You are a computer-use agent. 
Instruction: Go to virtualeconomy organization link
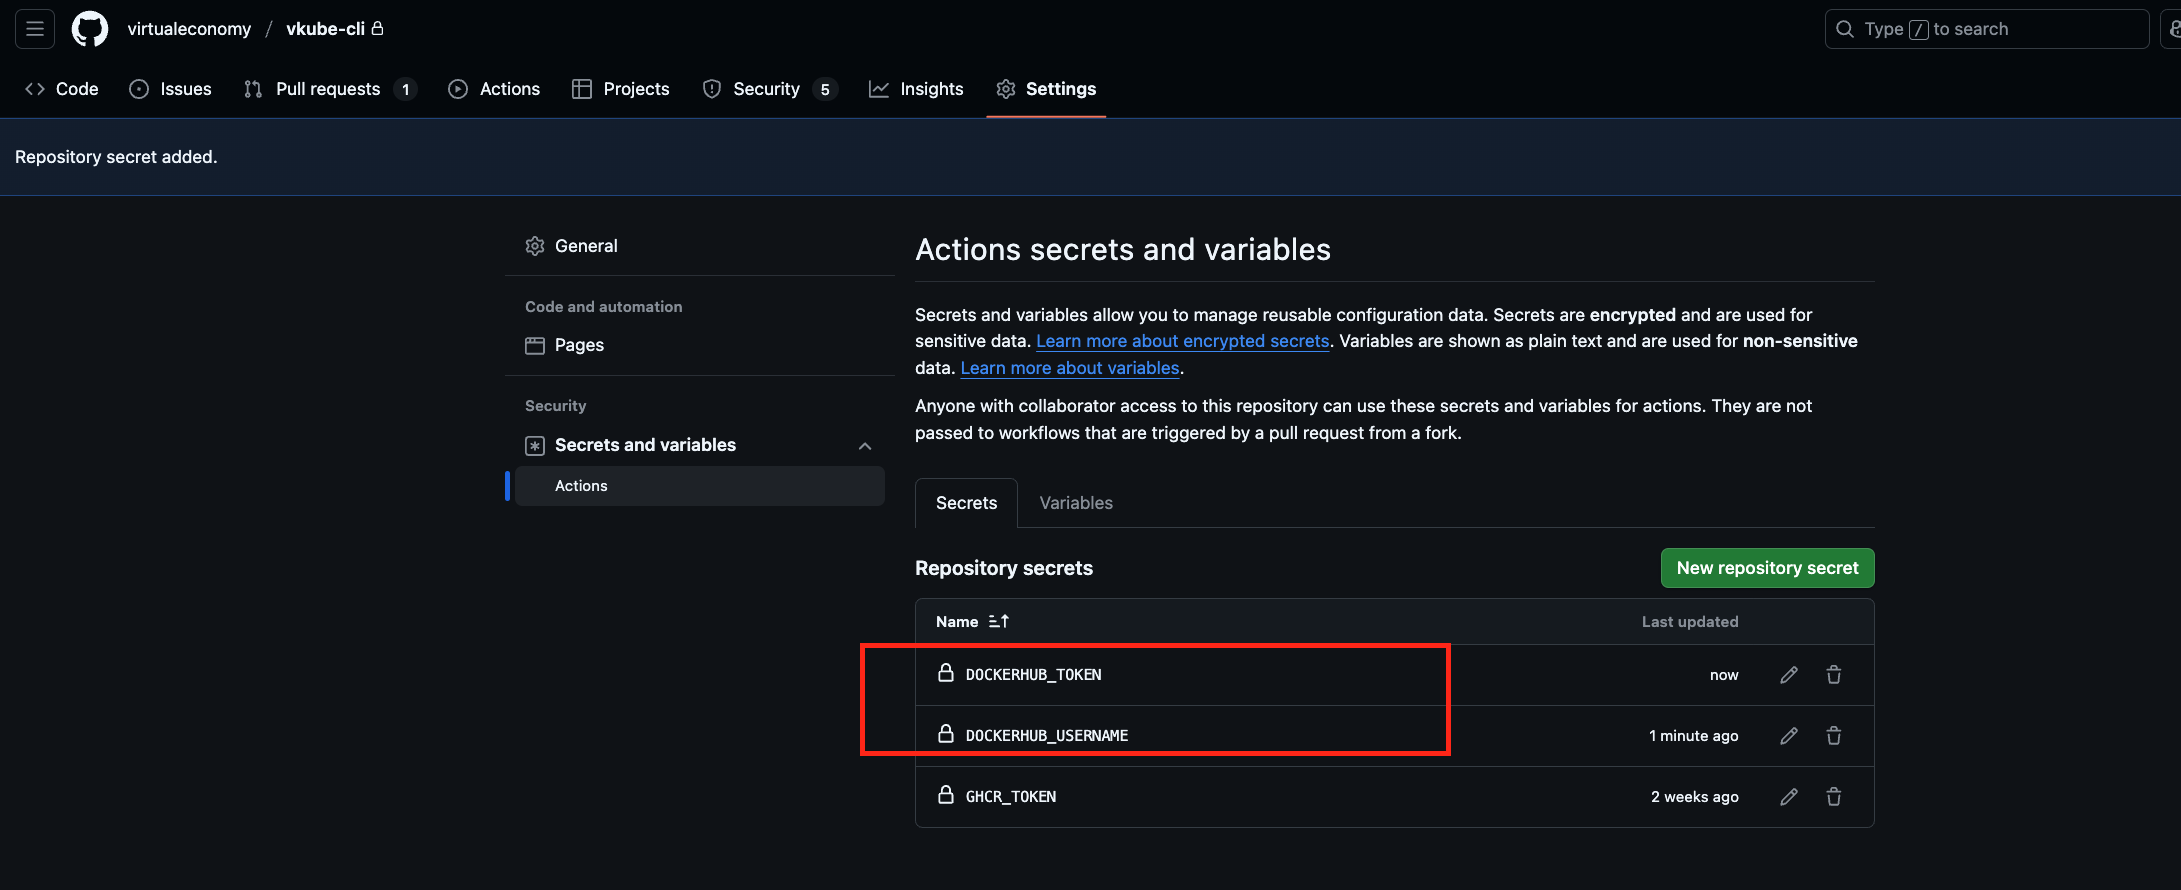[x=189, y=29]
